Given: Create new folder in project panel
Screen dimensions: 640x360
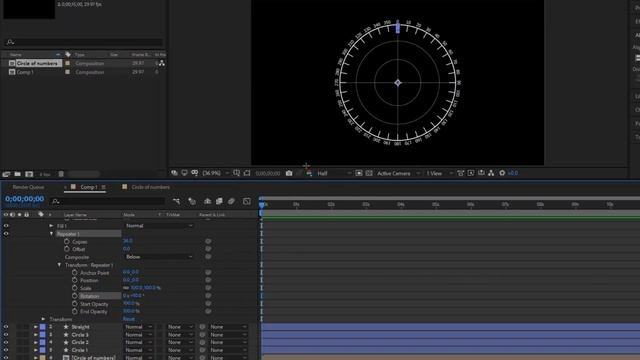Looking at the screenshot, I should [18, 174].
